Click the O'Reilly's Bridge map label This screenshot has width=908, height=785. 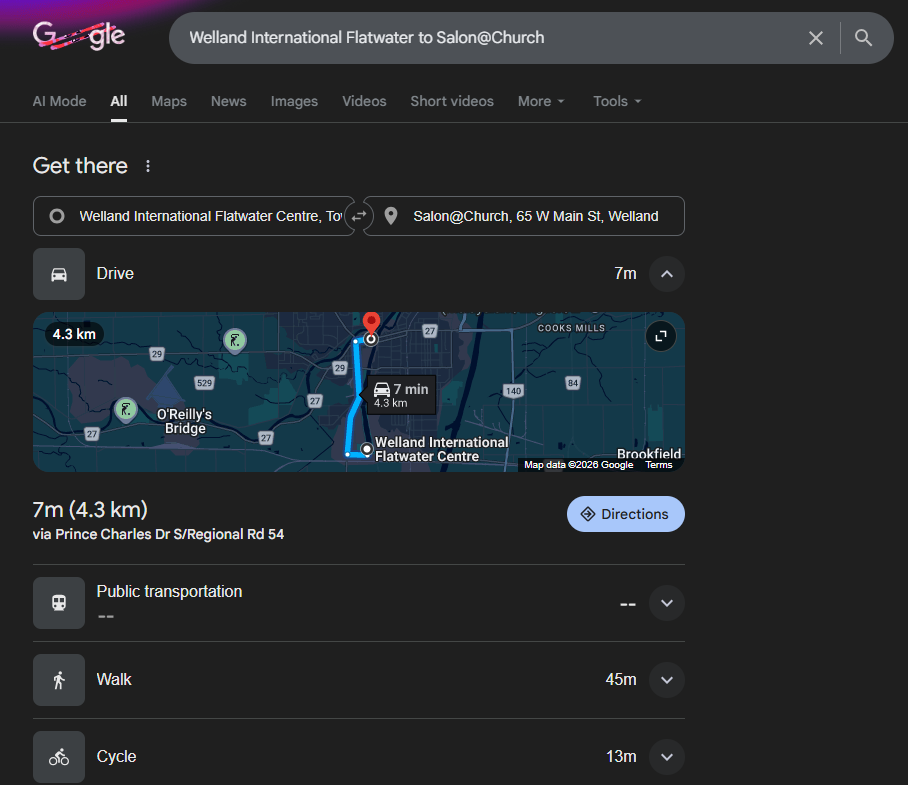pos(185,421)
